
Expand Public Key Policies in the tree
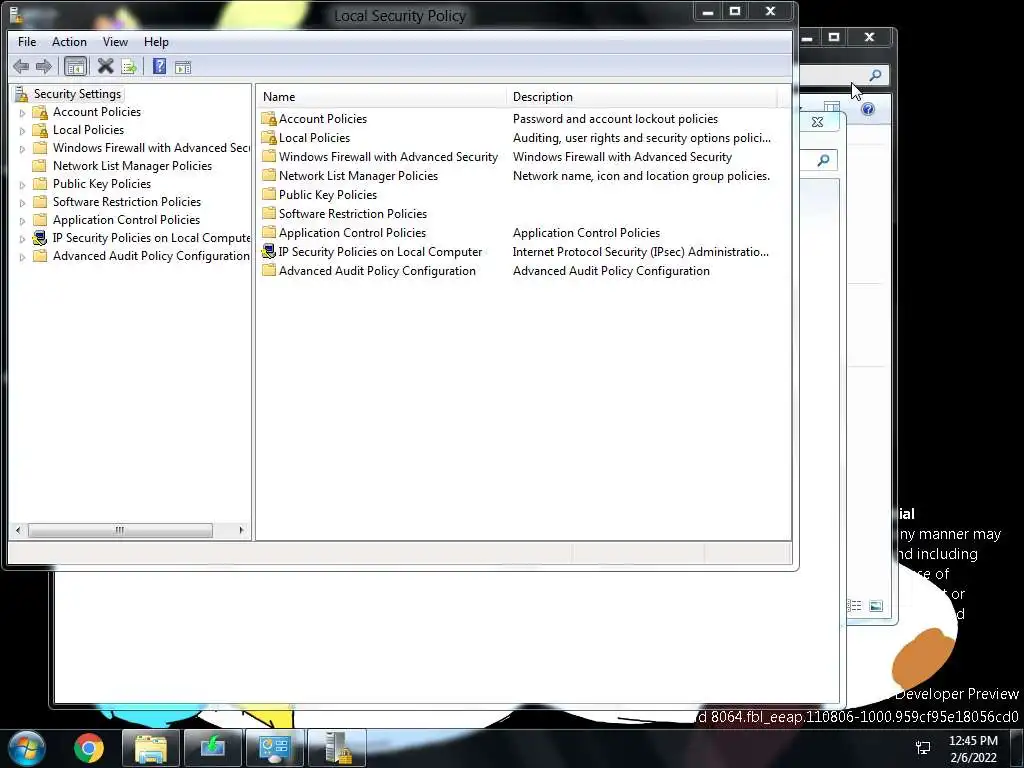[22, 185]
